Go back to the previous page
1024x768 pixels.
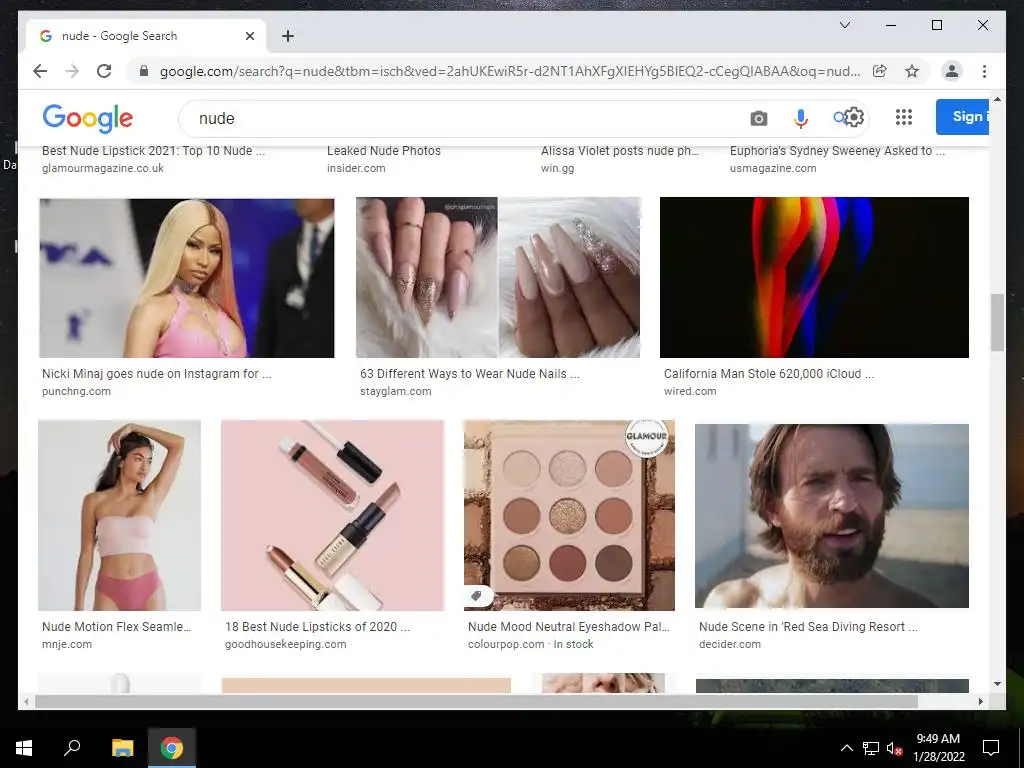click(40, 71)
